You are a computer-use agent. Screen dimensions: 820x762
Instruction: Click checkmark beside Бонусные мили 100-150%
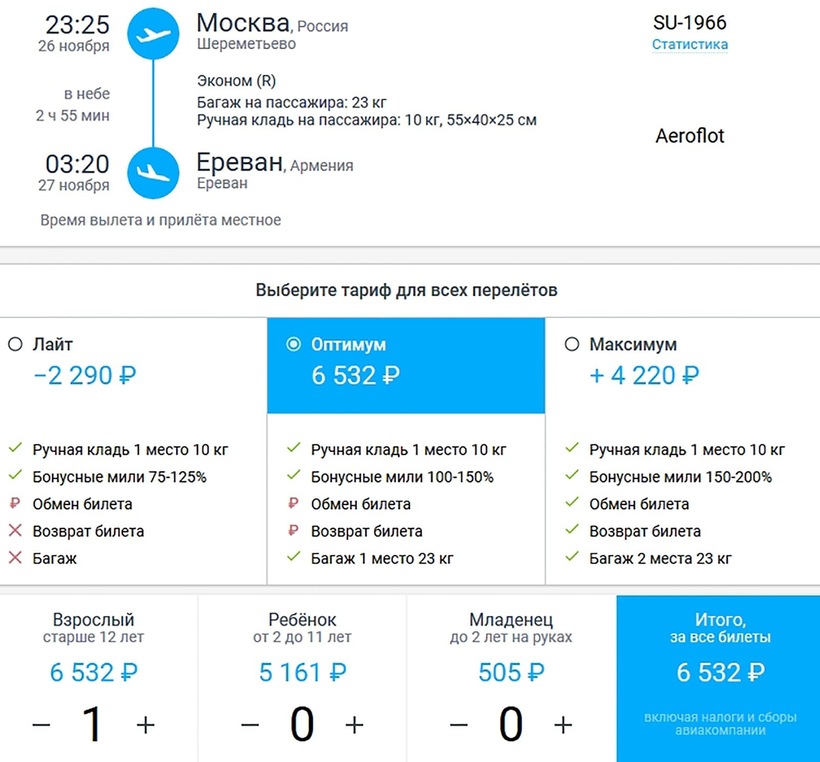coord(293,477)
